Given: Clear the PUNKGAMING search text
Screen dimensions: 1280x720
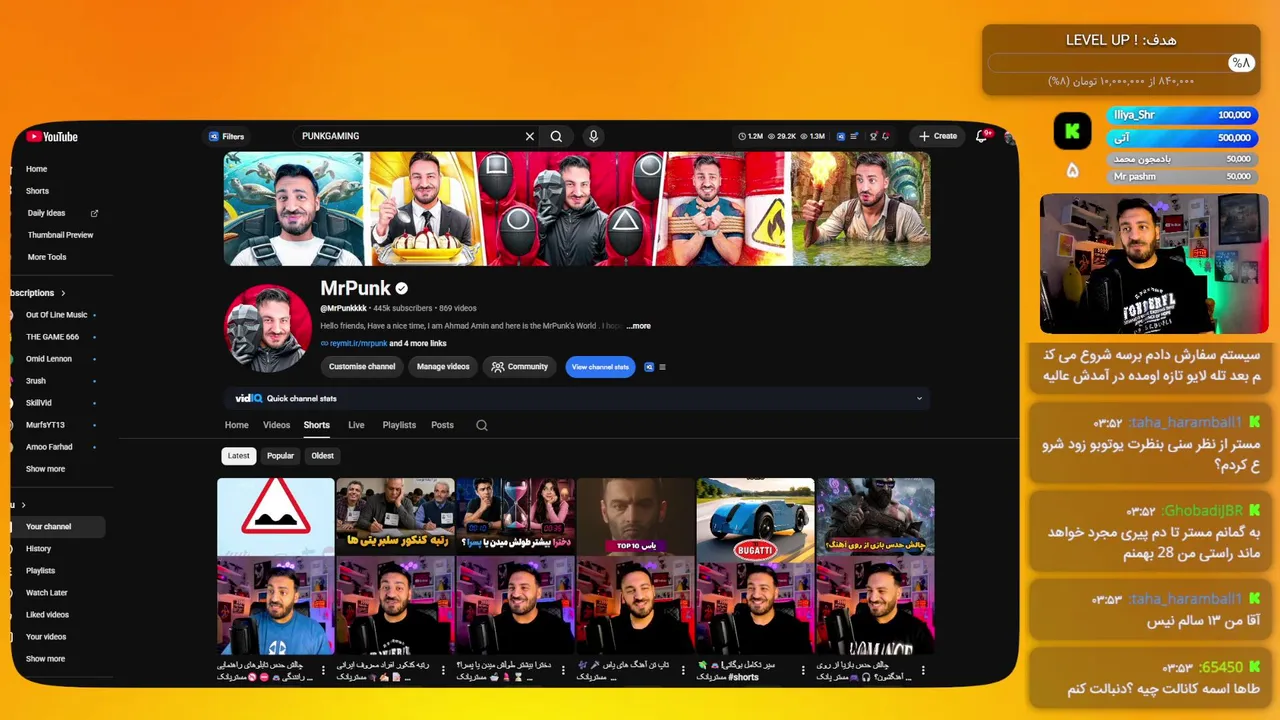Looking at the screenshot, I should [x=530, y=136].
